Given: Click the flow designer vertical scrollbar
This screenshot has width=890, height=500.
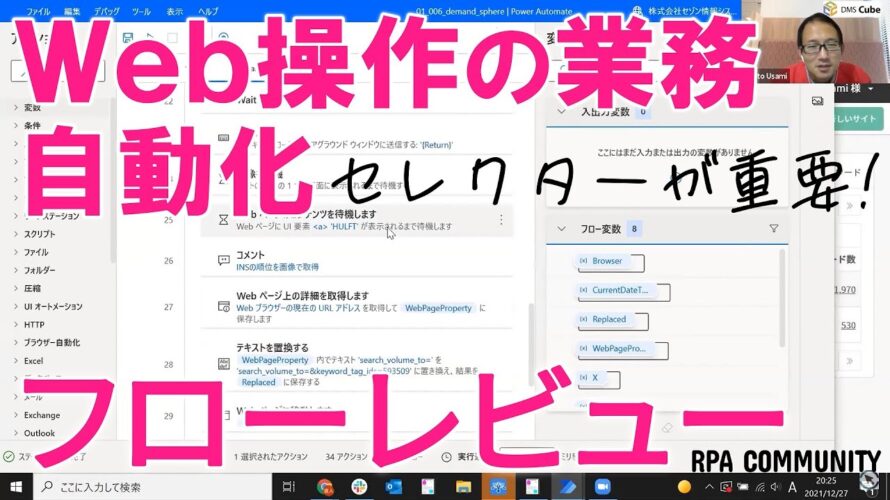Looking at the screenshot, I should point(531,345).
